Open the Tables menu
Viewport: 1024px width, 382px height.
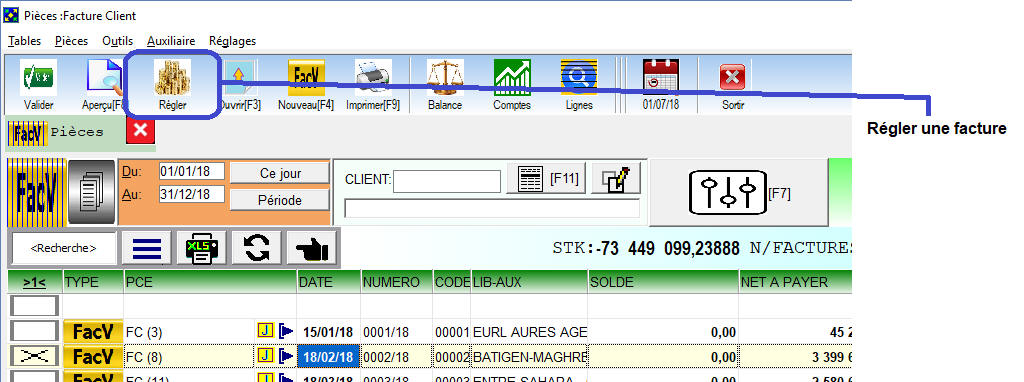[x=25, y=40]
